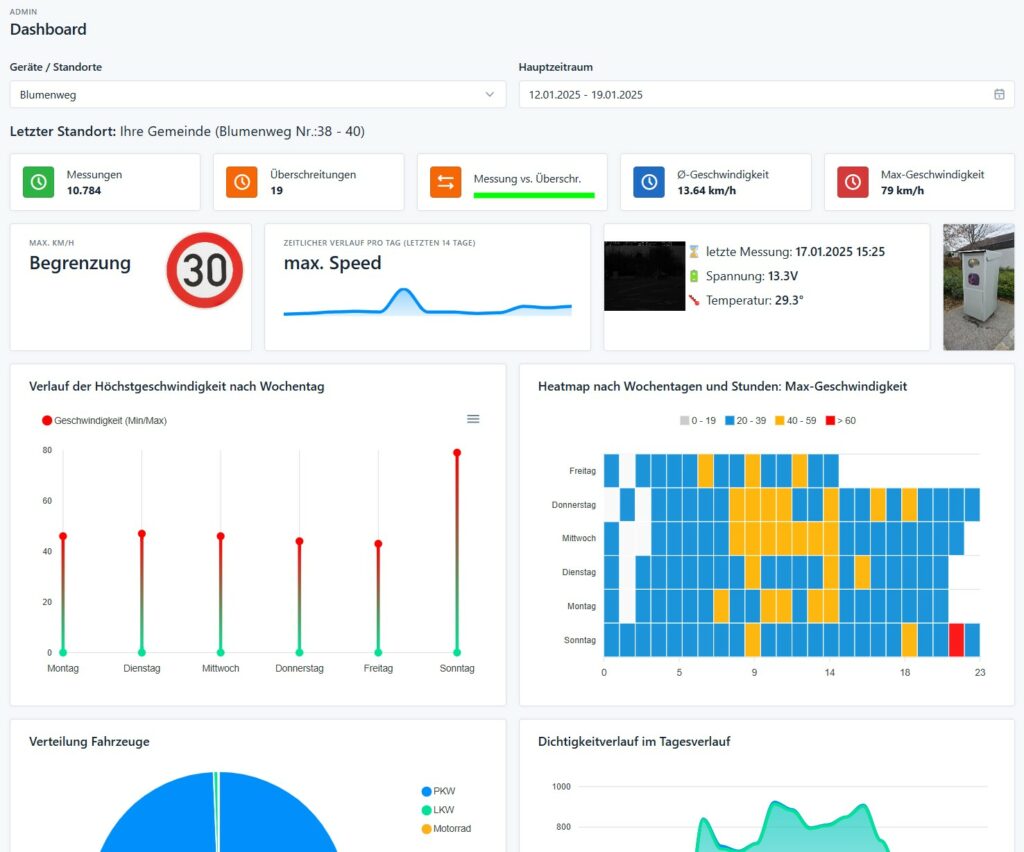Click the Mittwoch max speed data point
This screenshot has width=1024, height=852.
click(221, 536)
